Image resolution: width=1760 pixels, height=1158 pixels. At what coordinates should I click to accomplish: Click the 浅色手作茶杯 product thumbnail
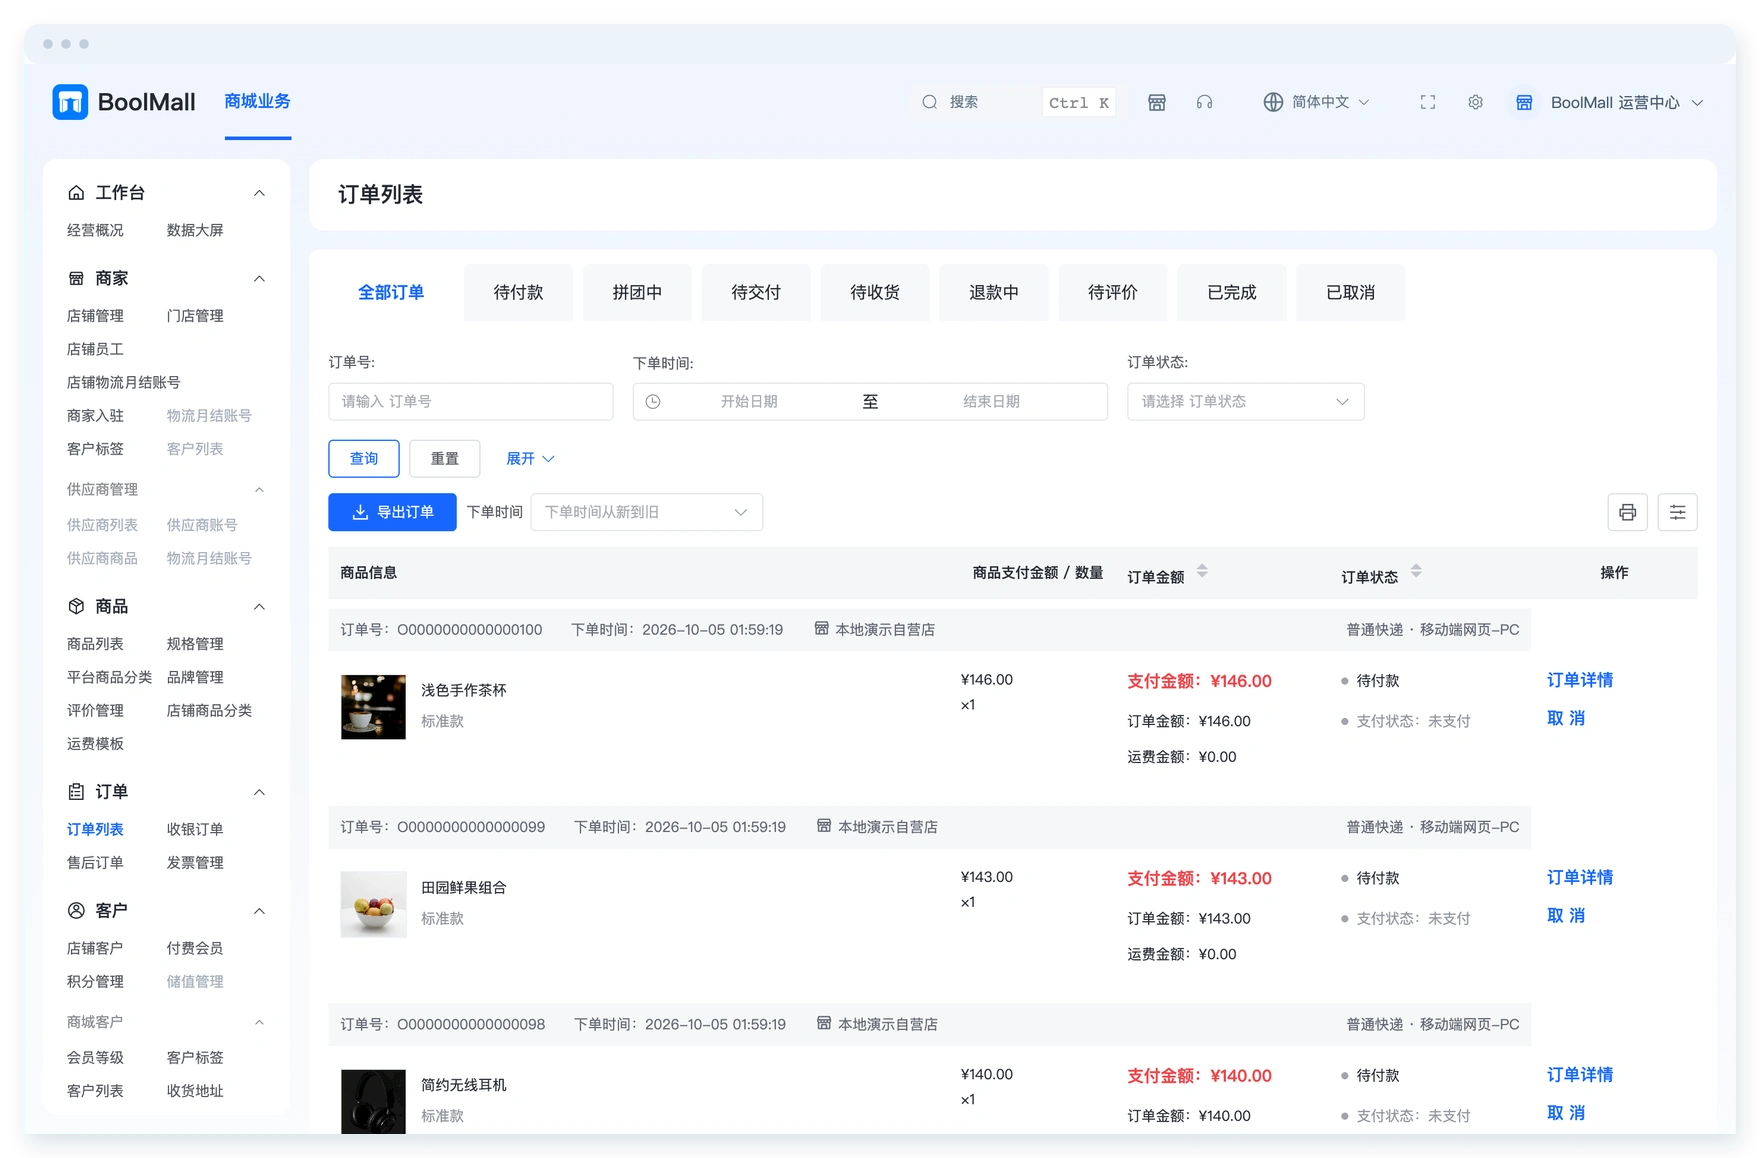point(373,707)
